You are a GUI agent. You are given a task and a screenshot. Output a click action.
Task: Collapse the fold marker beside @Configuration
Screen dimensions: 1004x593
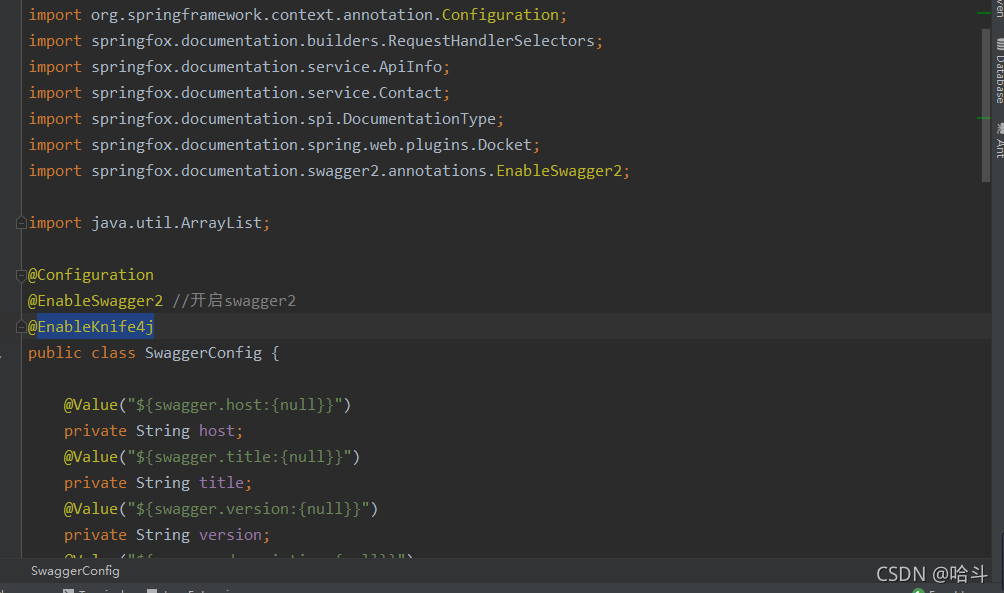[21, 275]
